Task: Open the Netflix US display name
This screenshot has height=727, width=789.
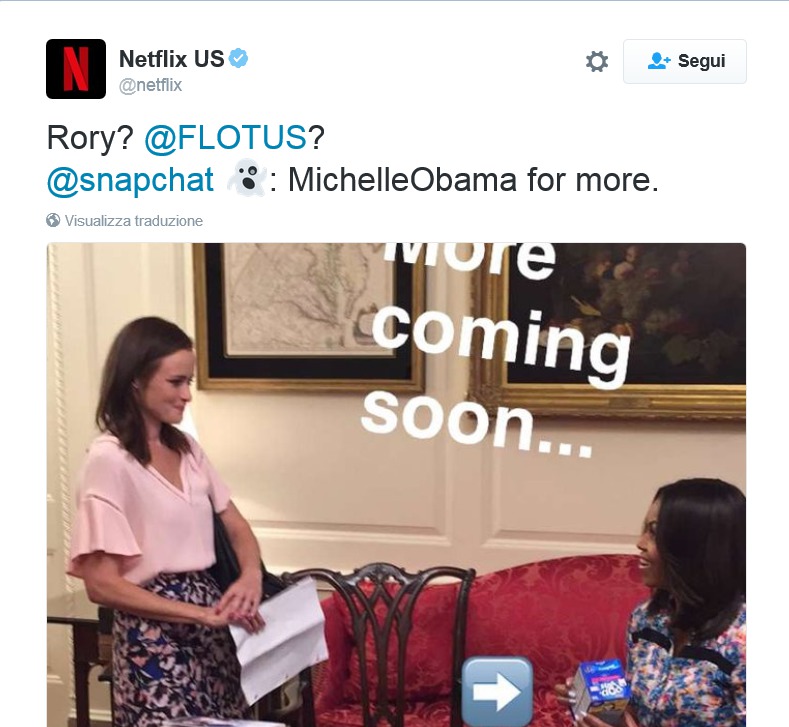Action: 172,59
